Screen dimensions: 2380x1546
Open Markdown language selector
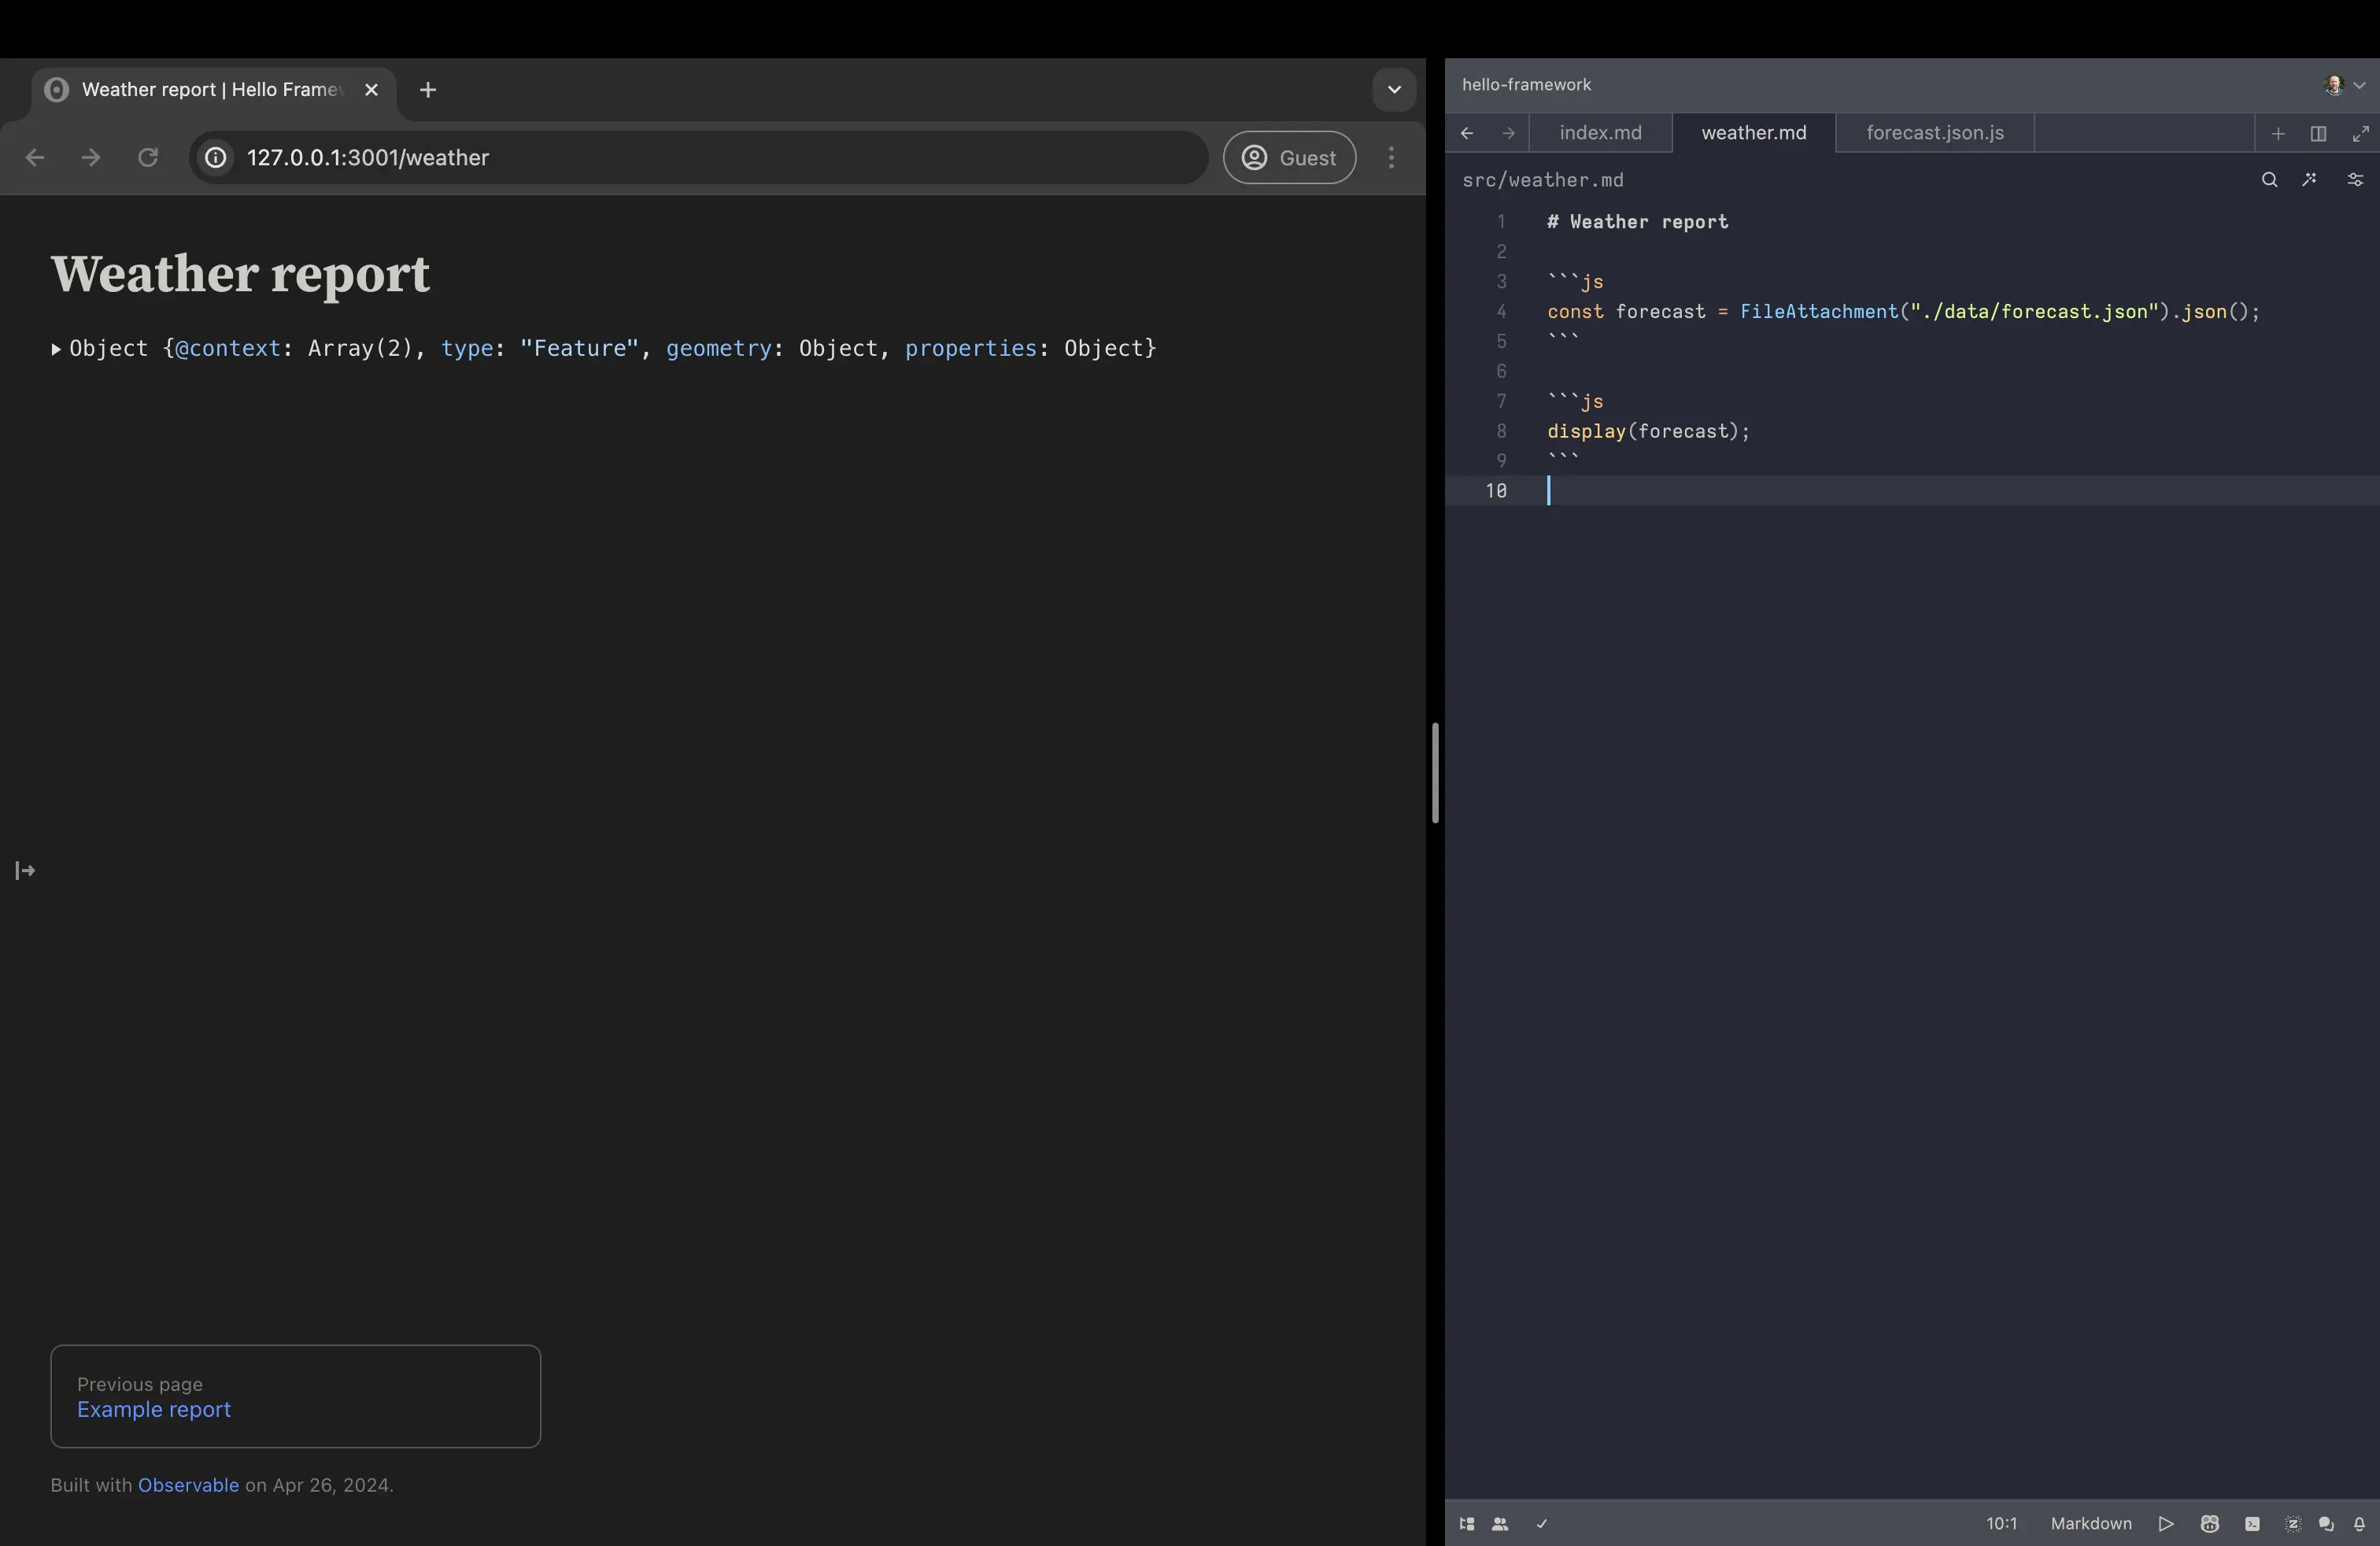click(2091, 1524)
